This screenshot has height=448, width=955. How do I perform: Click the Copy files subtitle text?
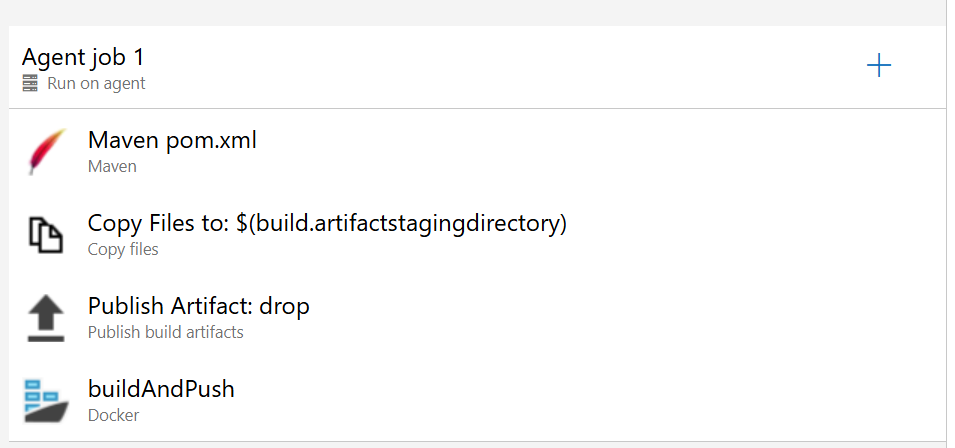click(x=123, y=249)
